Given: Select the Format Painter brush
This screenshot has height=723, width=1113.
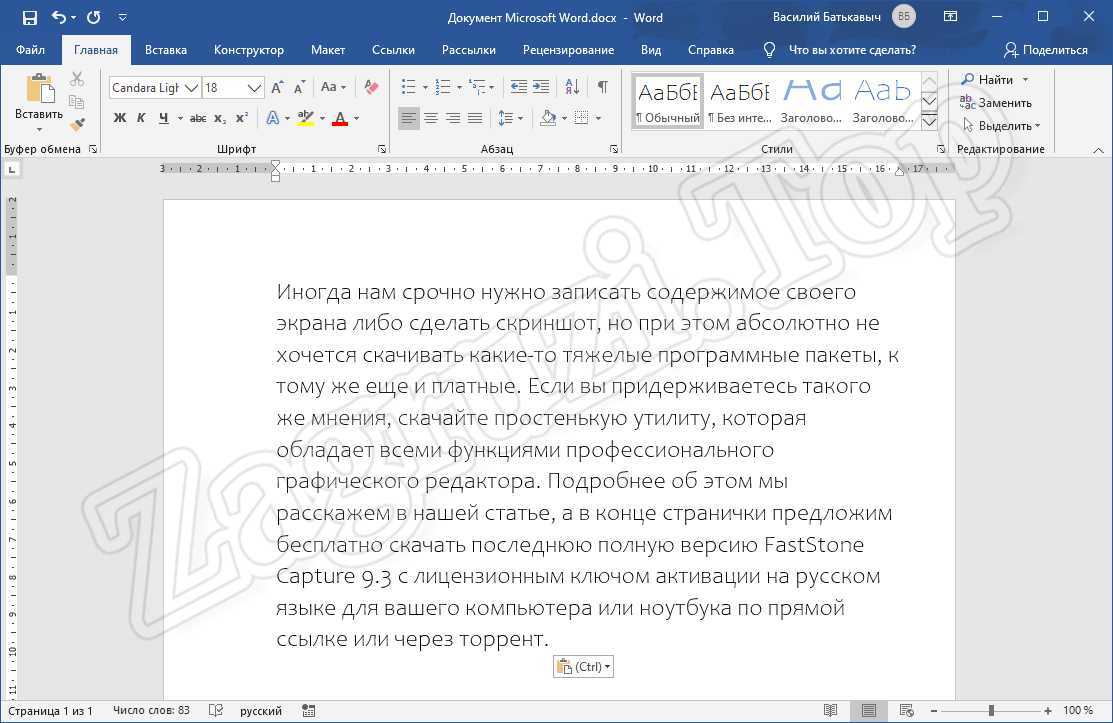Looking at the screenshot, I should click(77, 124).
